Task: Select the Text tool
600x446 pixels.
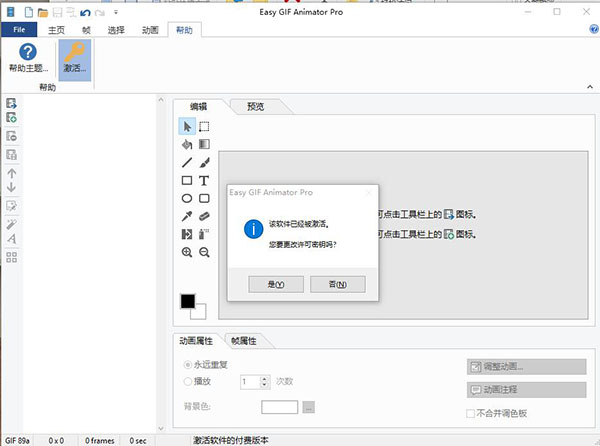Action: tap(204, 180)
